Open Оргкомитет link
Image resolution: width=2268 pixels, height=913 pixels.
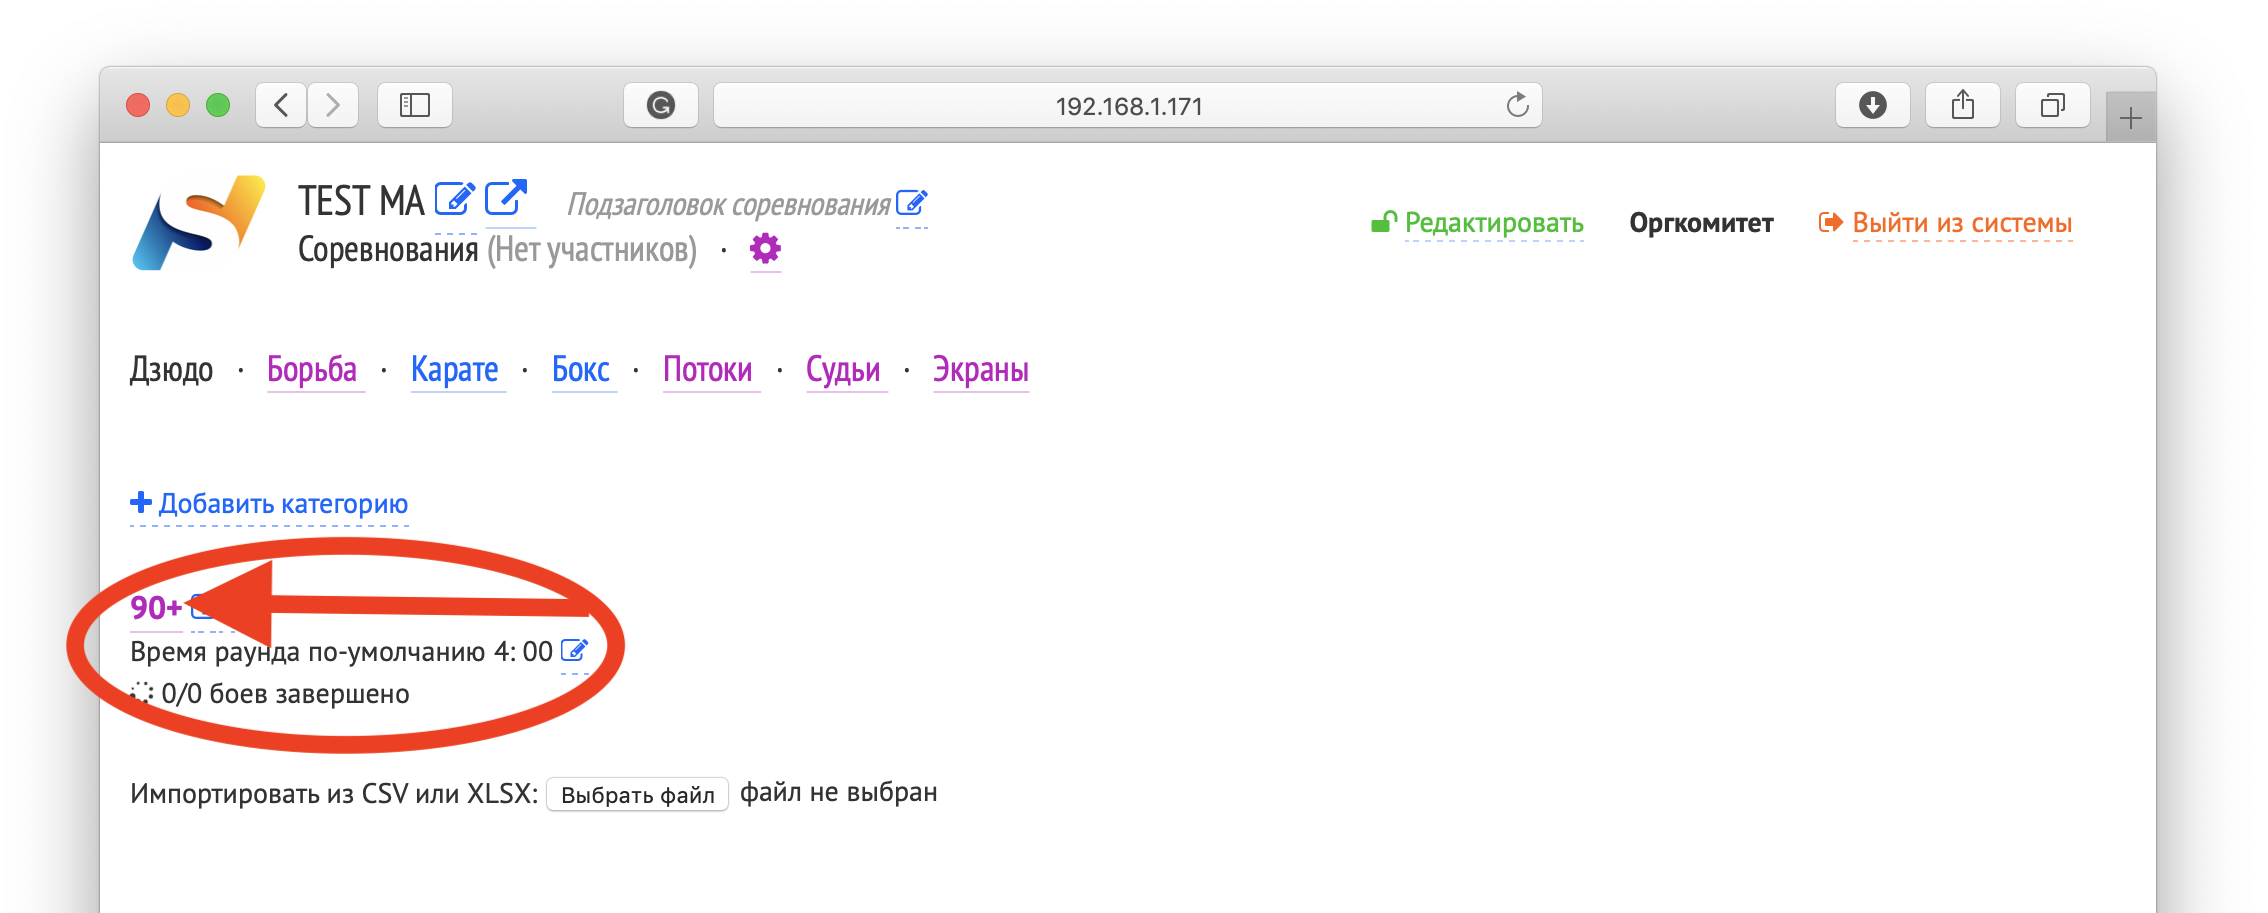(x=1701, y=222)
